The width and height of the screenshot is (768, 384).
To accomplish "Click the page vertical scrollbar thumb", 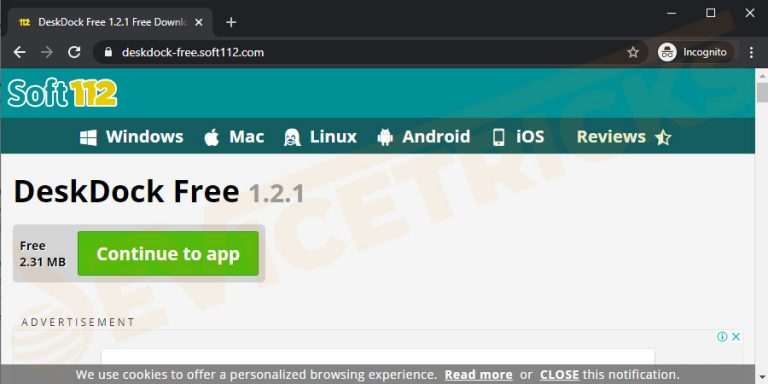I will click(x=762, y=93).
